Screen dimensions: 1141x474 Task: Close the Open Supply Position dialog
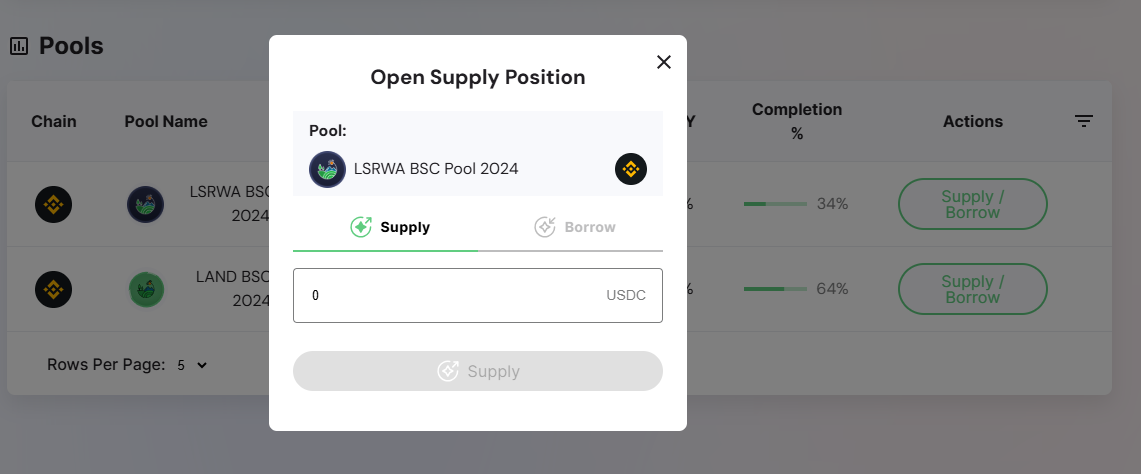663,62
